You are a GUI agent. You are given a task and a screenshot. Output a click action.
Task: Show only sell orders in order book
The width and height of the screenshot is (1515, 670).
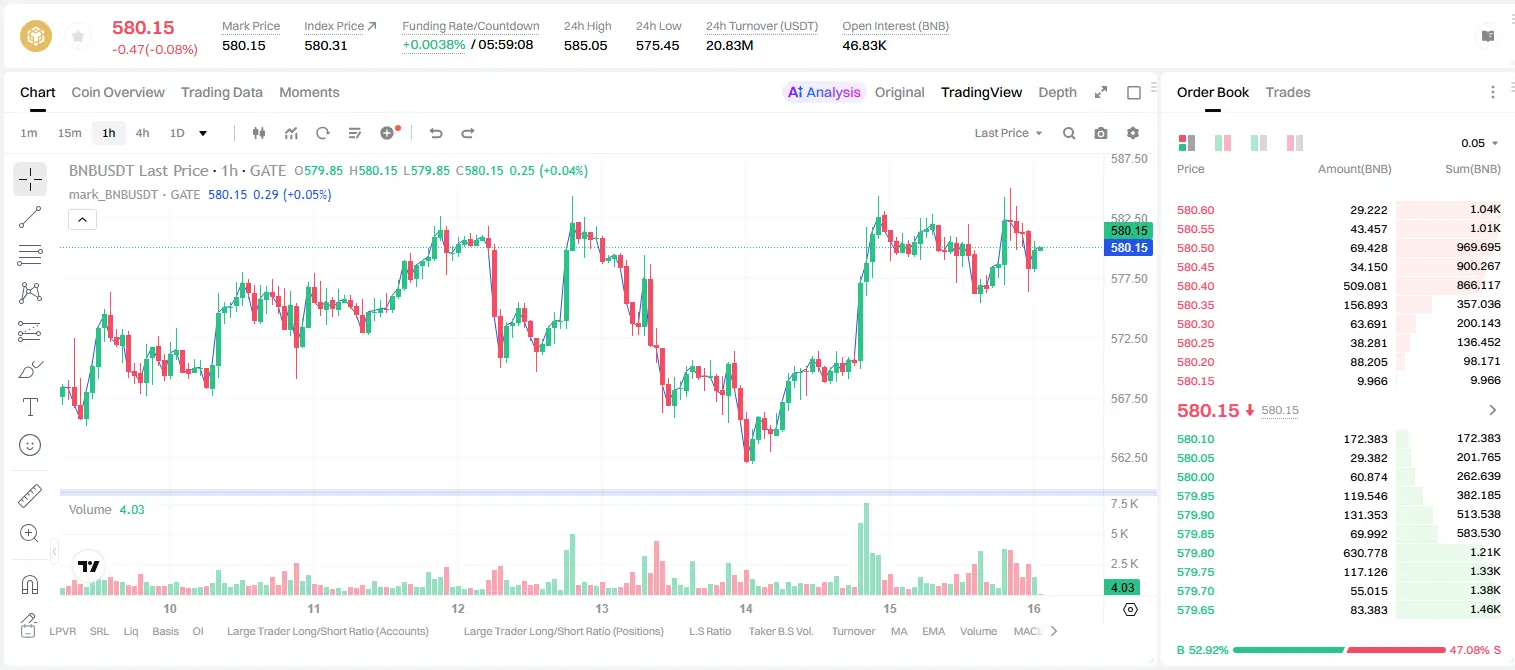coord(1295,143)
